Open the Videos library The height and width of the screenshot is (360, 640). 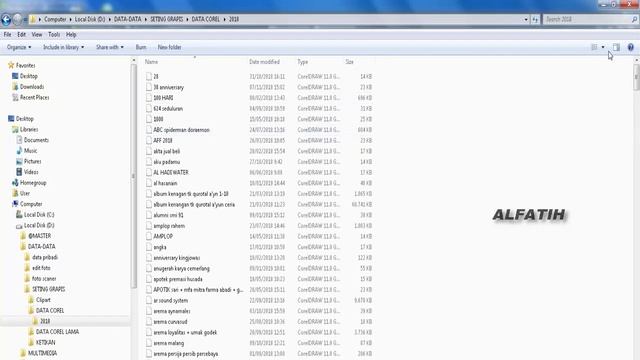[x=31, y=172]
